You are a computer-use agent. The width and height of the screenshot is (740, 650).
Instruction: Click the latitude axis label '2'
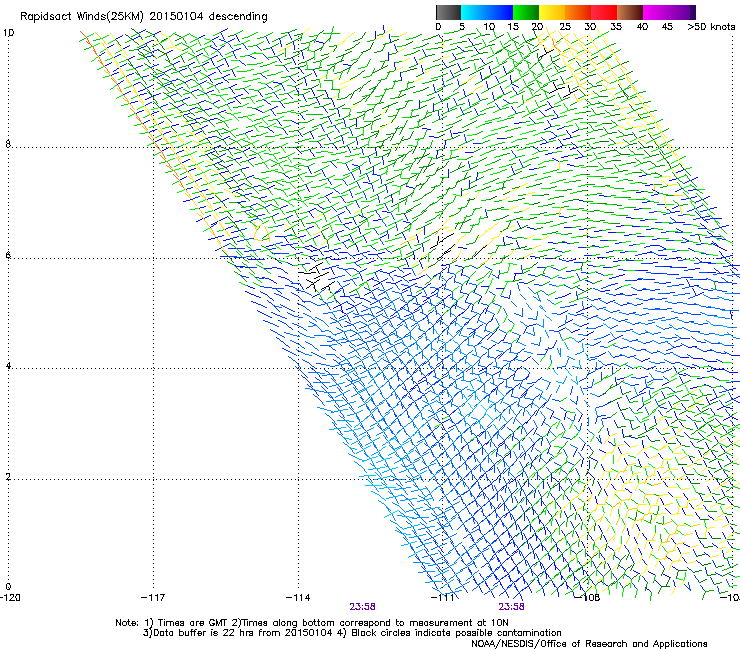8,476
